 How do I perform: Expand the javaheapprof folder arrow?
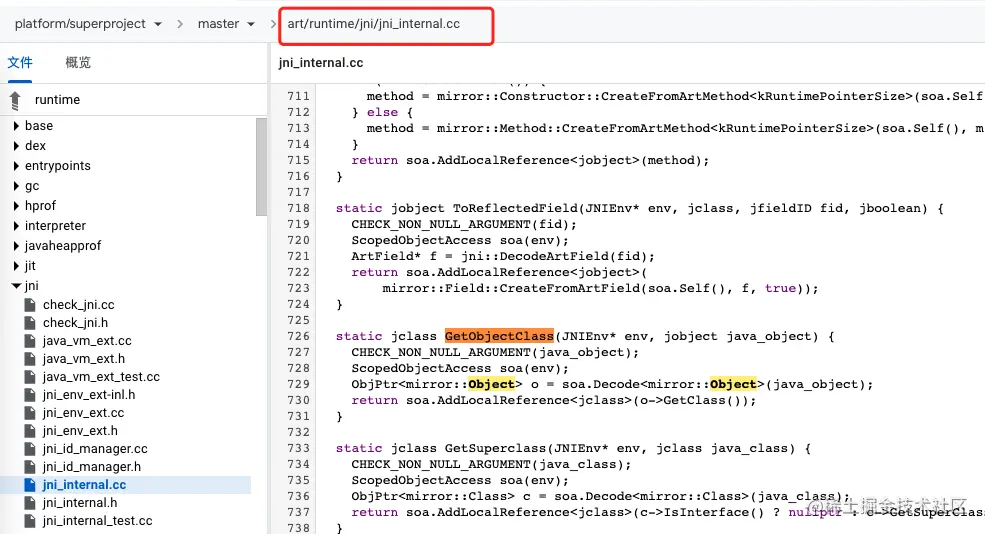[x=16, y=246]
